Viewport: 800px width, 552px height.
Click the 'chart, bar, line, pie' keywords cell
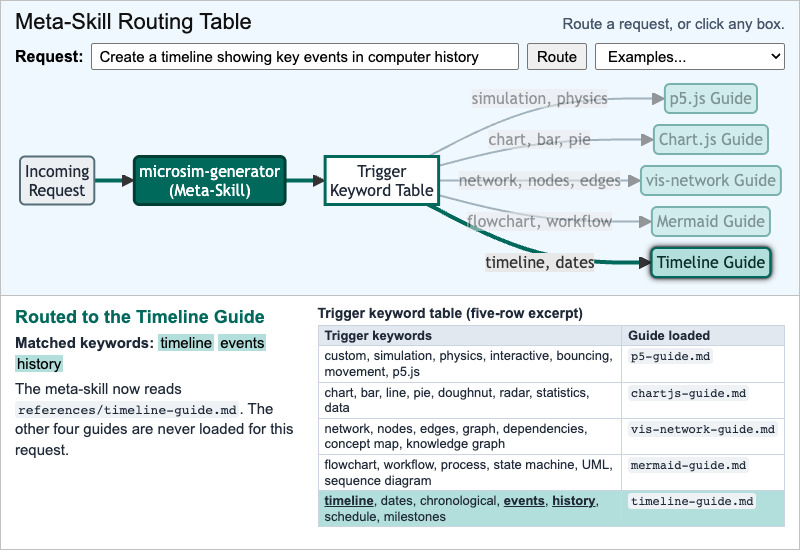pos(469,400)
